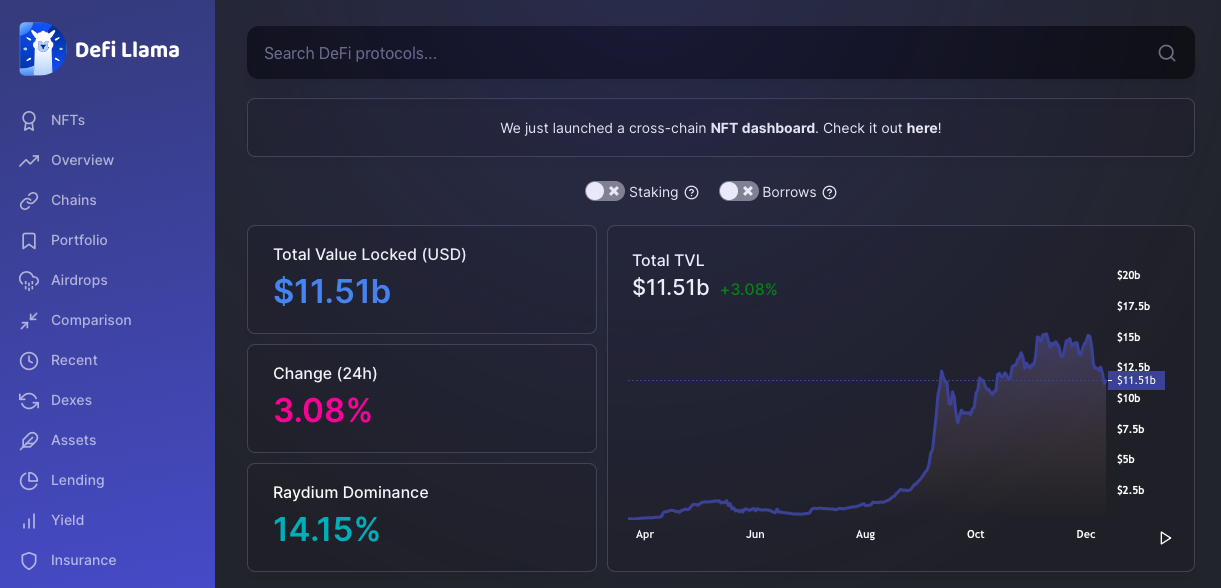This screenshot has height=588, width=1221.
Task: Click the Airdrops cloud icon
Action: 29,280
